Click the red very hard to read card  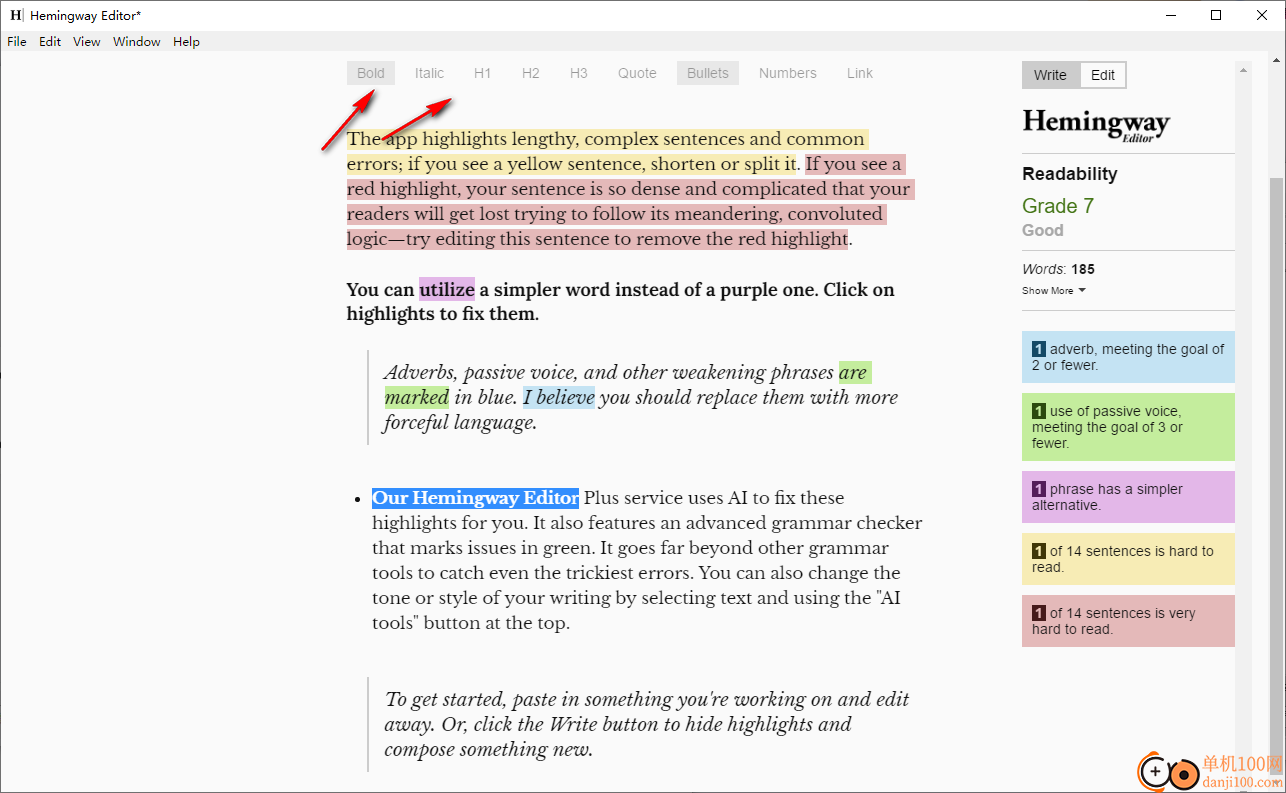[1128, 621]
